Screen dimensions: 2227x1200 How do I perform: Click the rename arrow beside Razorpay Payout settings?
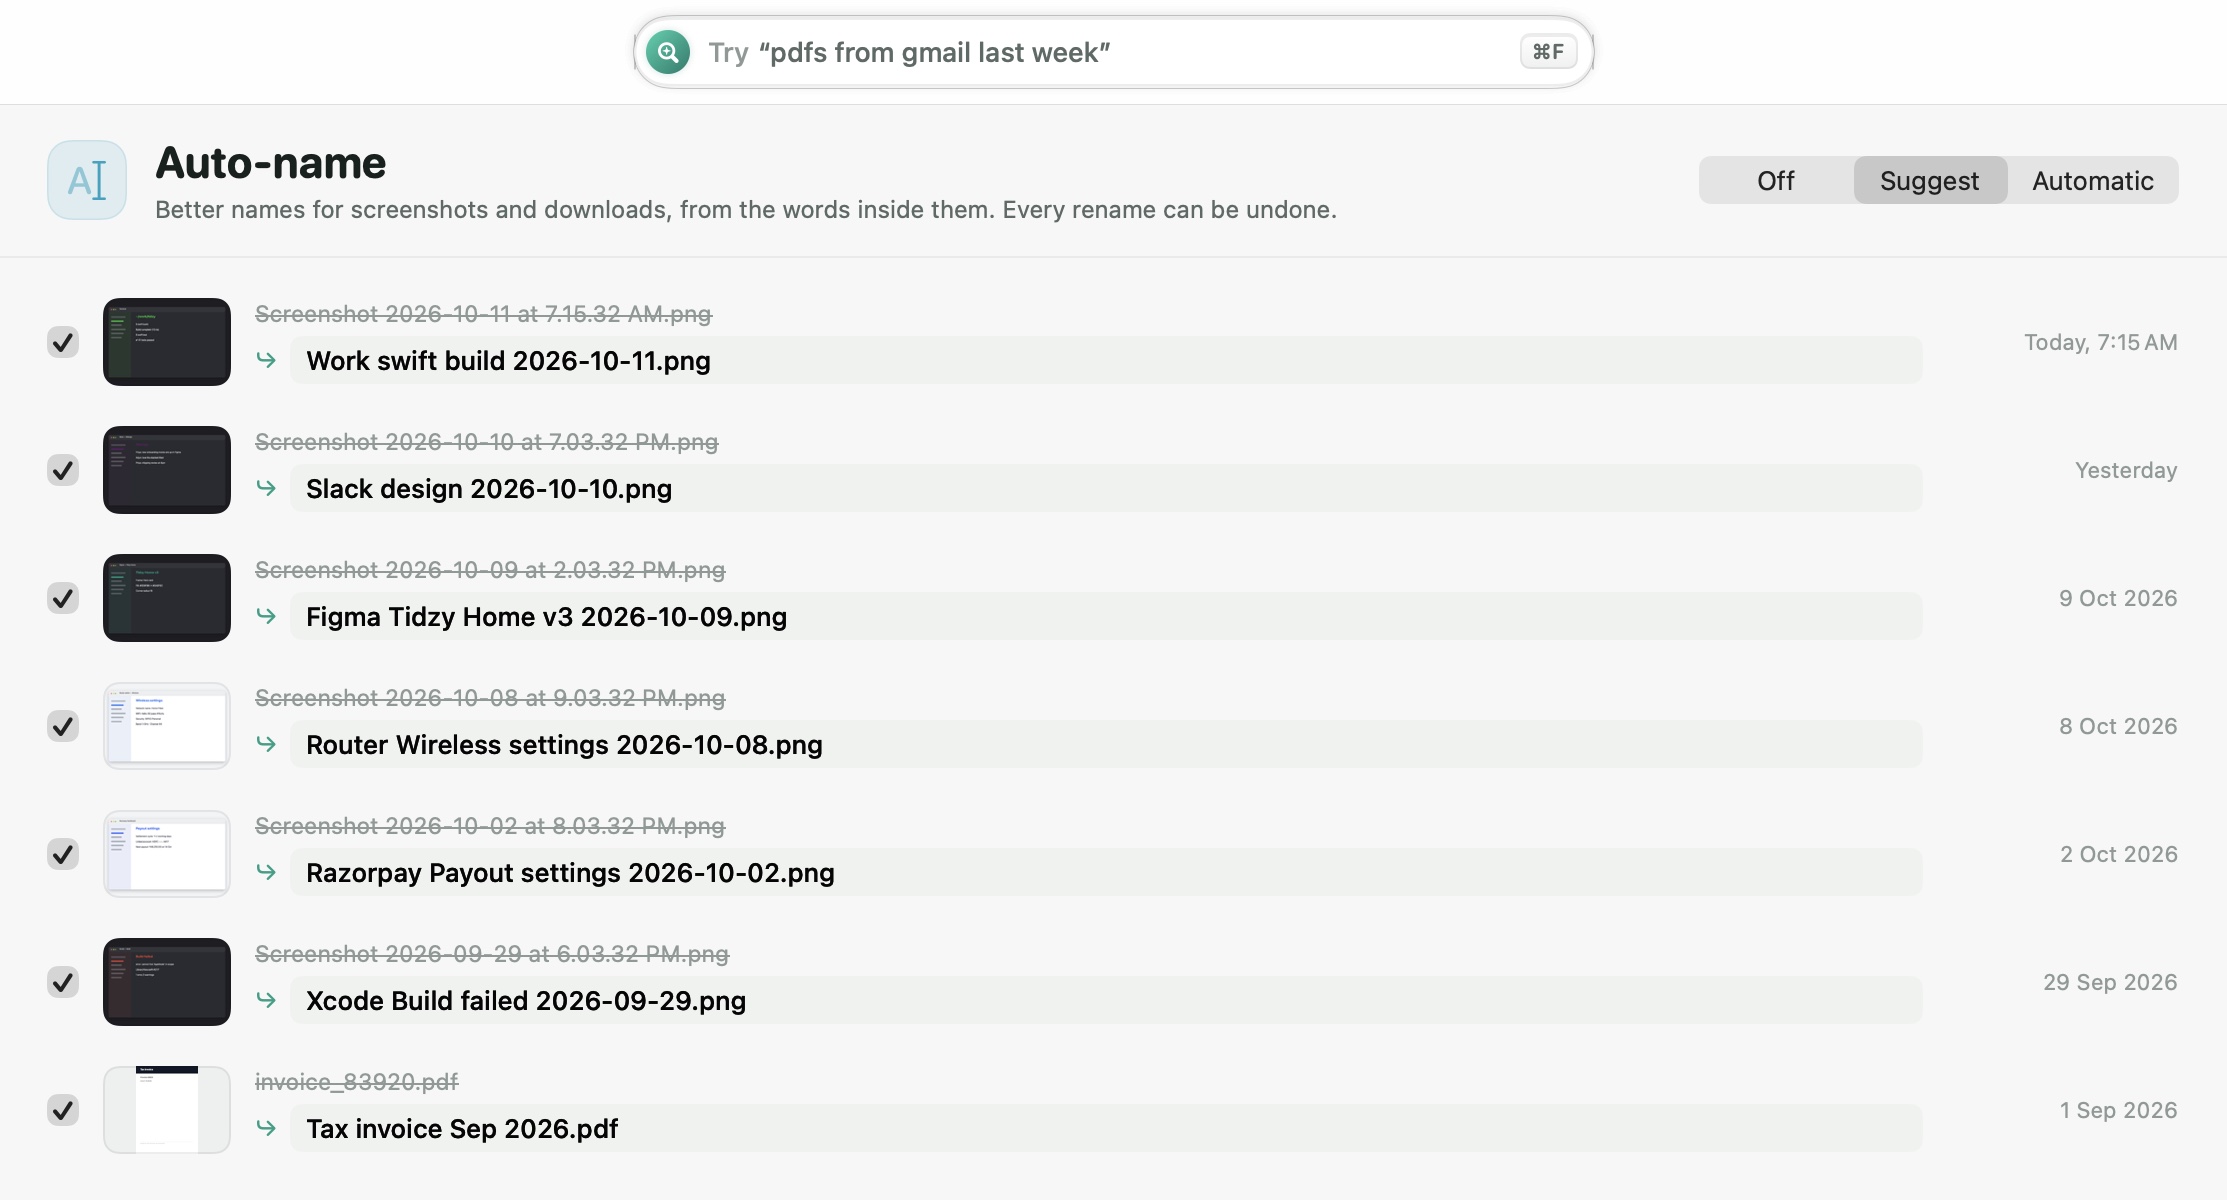[266, 872]
